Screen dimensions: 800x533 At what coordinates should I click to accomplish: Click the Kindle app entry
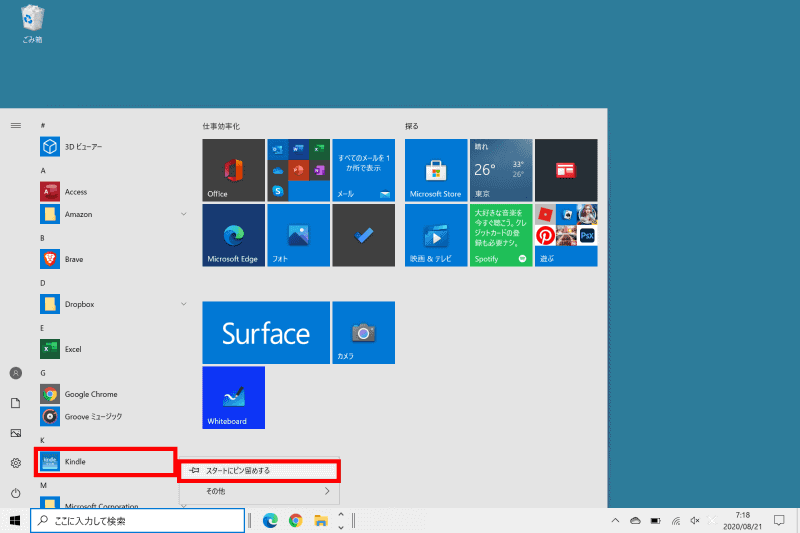coord(106,462)
